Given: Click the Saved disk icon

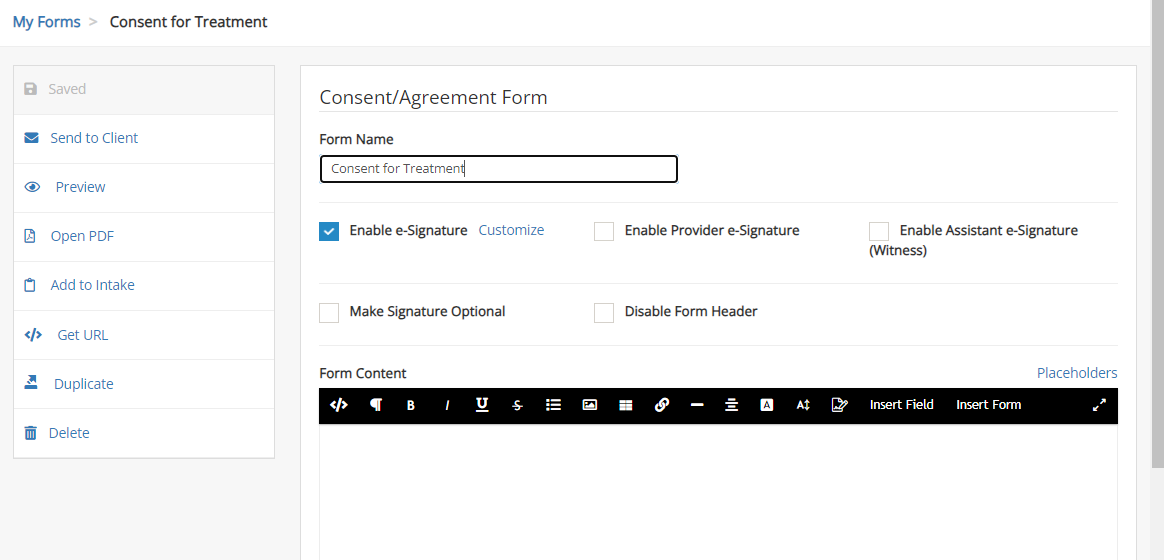Looking at the screenshot, I should click(x=30, y=89).
